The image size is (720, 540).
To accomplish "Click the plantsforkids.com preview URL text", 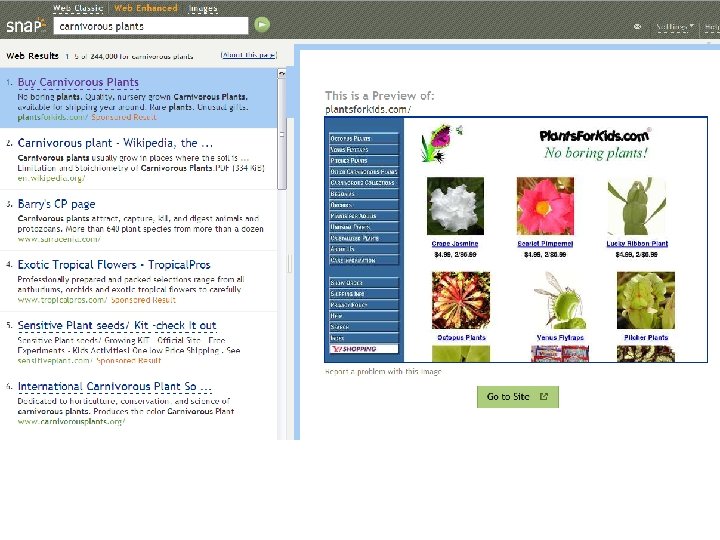I will (368, 109).
